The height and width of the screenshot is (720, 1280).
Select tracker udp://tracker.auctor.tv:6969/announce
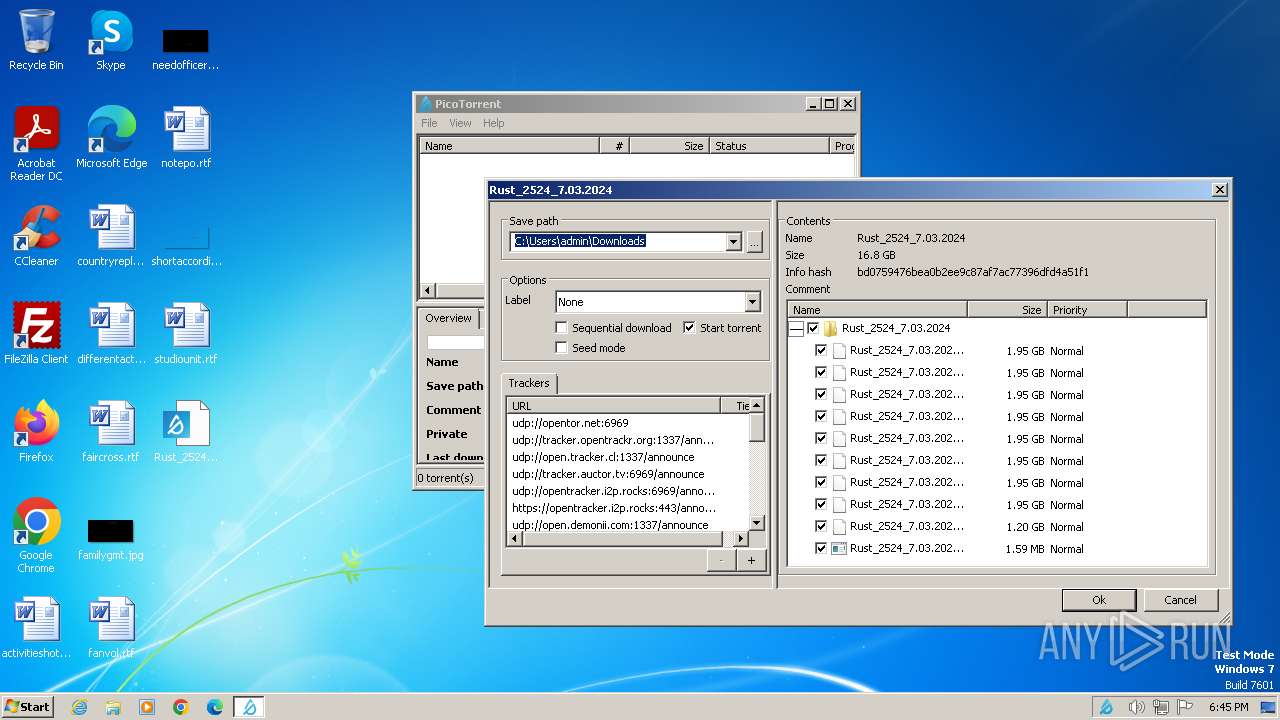pyautogui.click(x=608, y=474)
